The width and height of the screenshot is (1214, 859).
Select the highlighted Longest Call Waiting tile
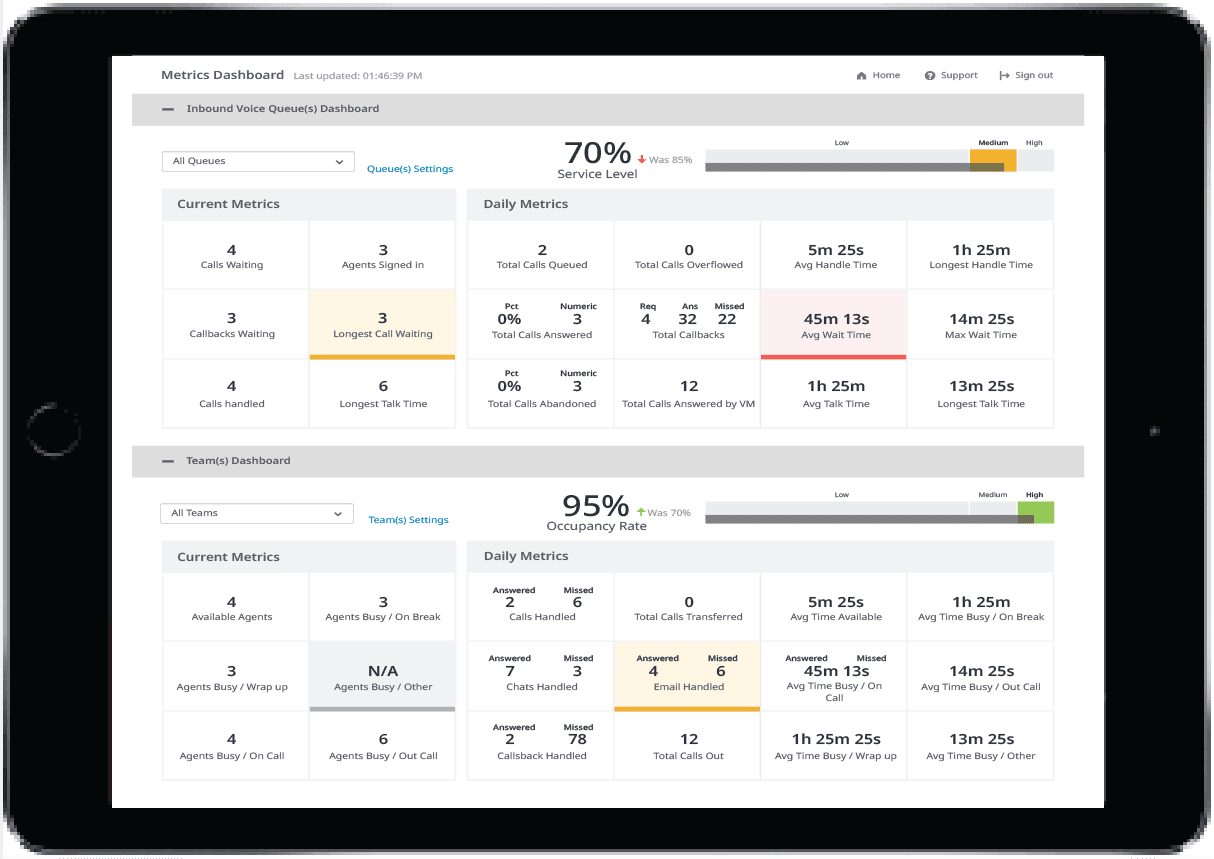[382, 324]
